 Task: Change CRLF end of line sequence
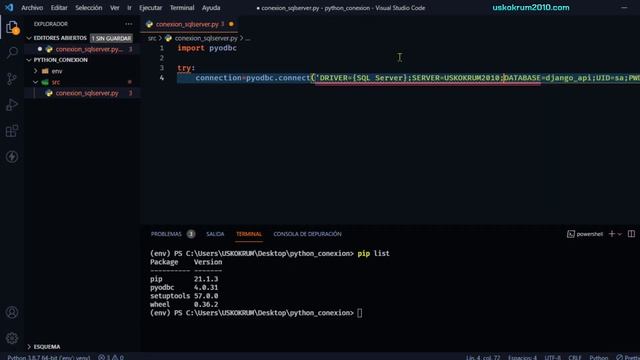pos(575,357)
